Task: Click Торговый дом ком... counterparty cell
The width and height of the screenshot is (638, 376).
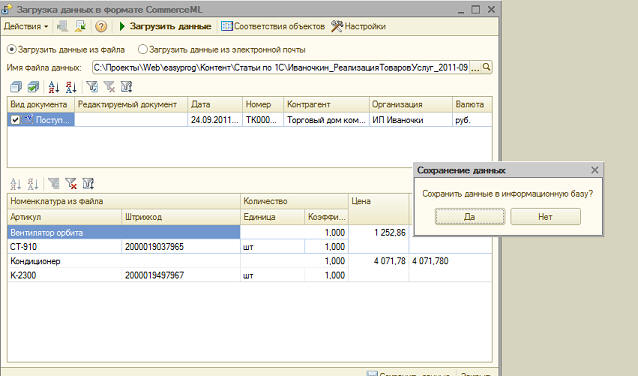Action: (x=326, y=120)
